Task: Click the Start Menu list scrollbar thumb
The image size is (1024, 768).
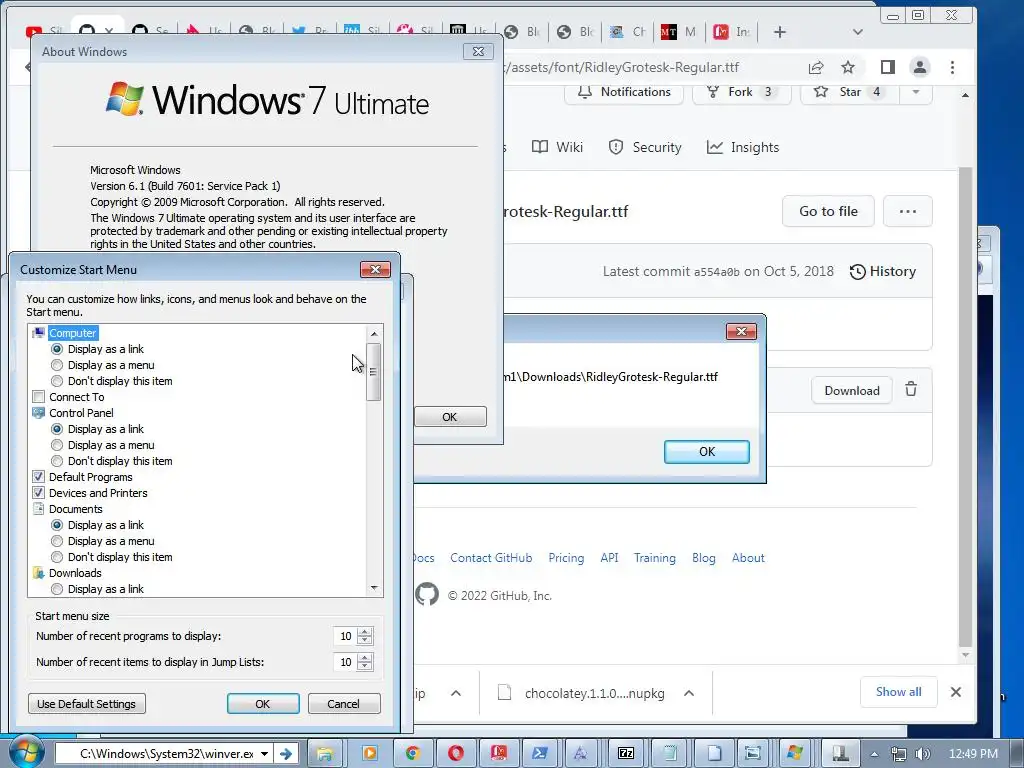Action: 374,371
